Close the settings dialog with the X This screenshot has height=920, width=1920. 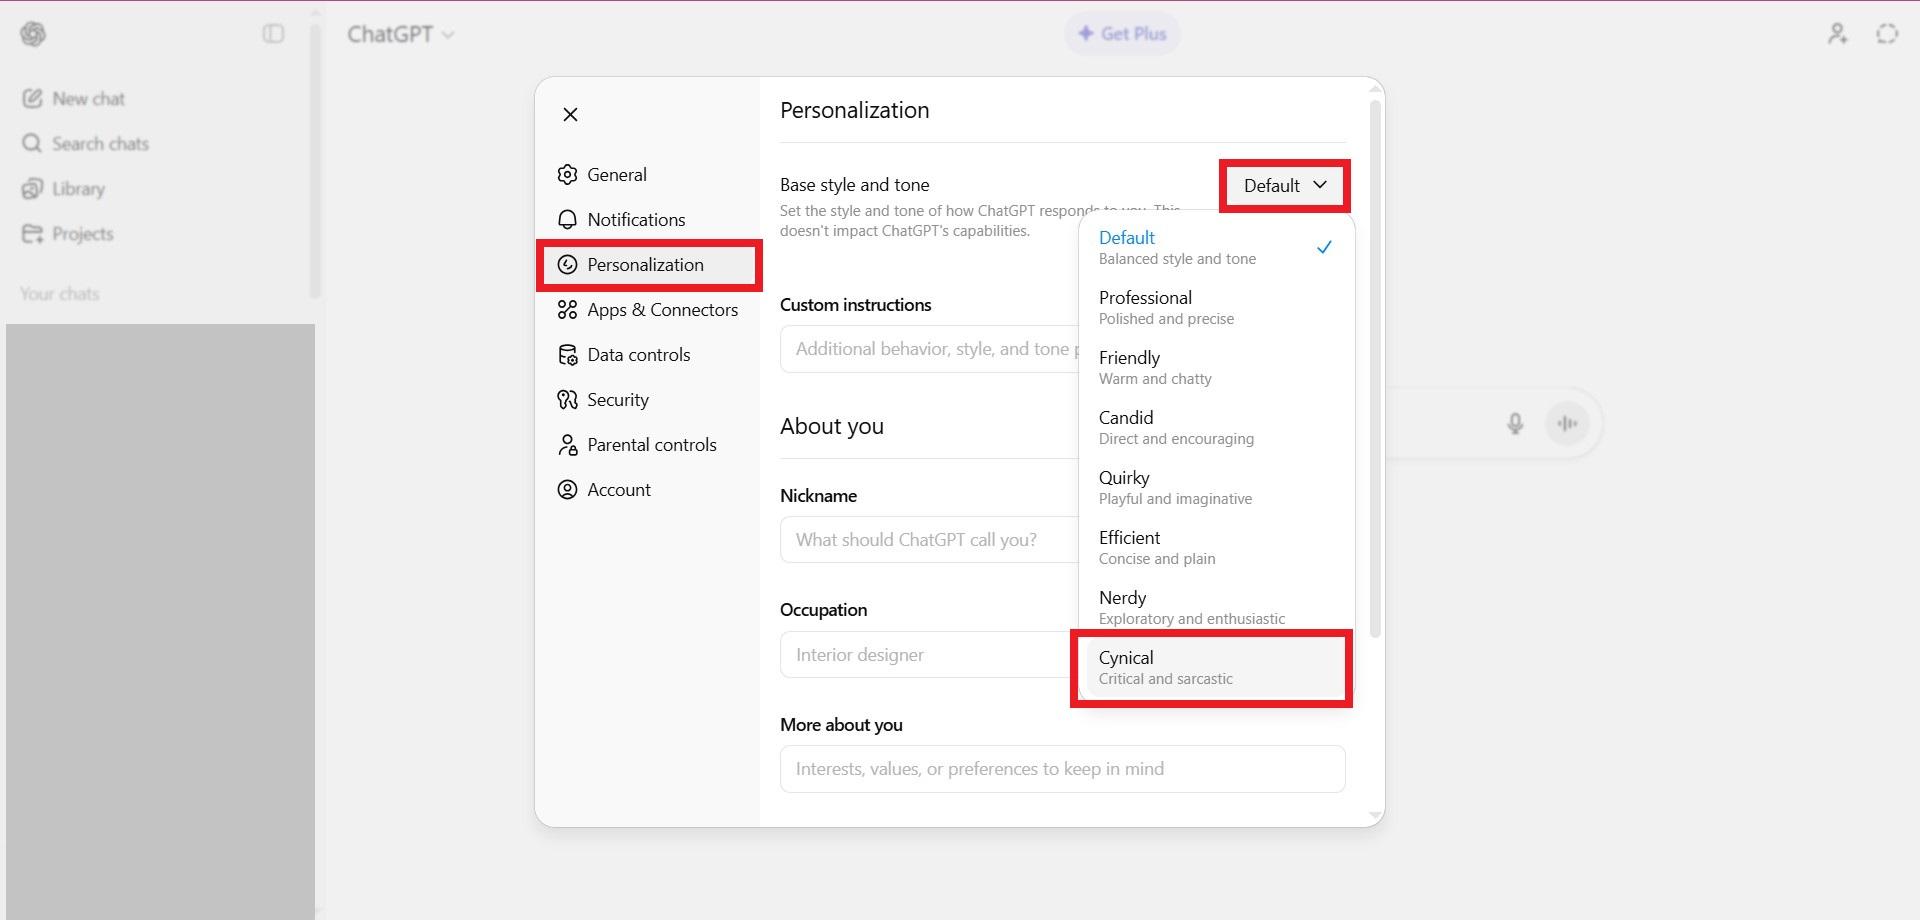pyautogui.click(x=570, y=114)
